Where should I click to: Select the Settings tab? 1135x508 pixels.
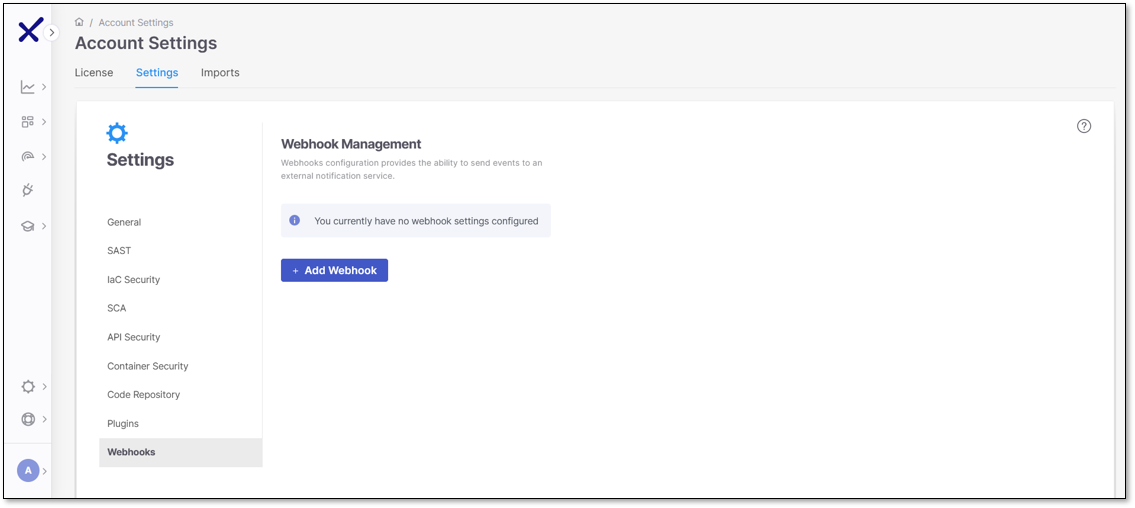tap(157, 72)
